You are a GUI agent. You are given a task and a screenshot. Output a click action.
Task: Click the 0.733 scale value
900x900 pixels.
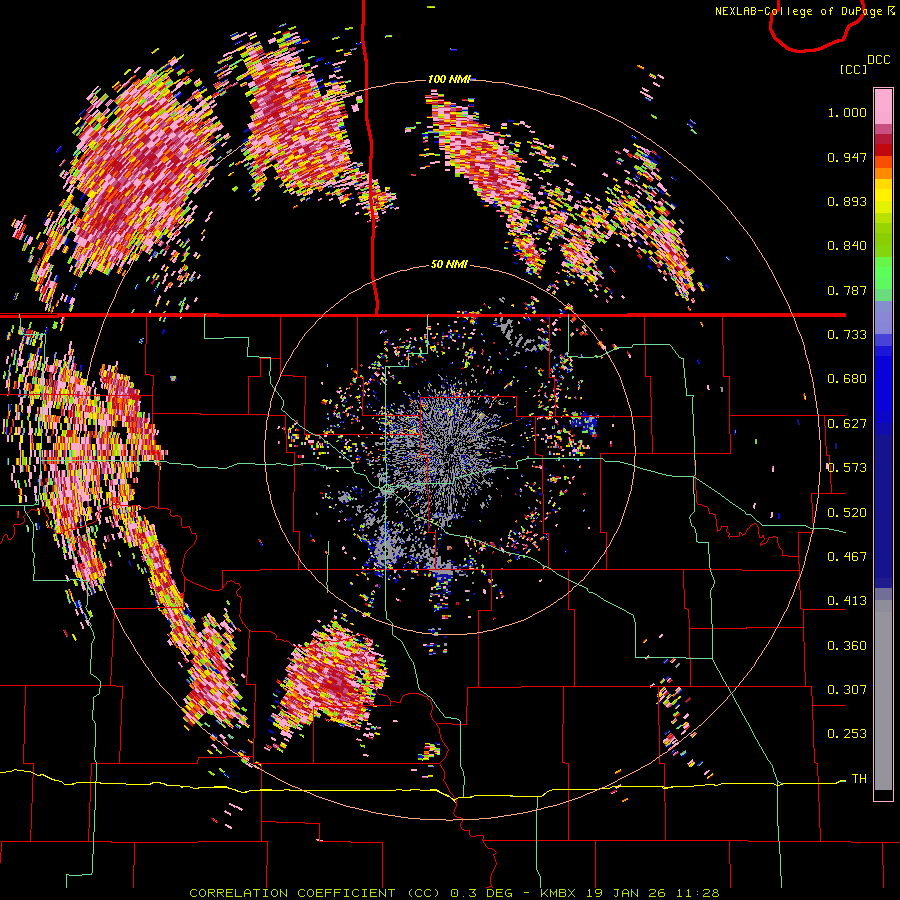[847, 334]
